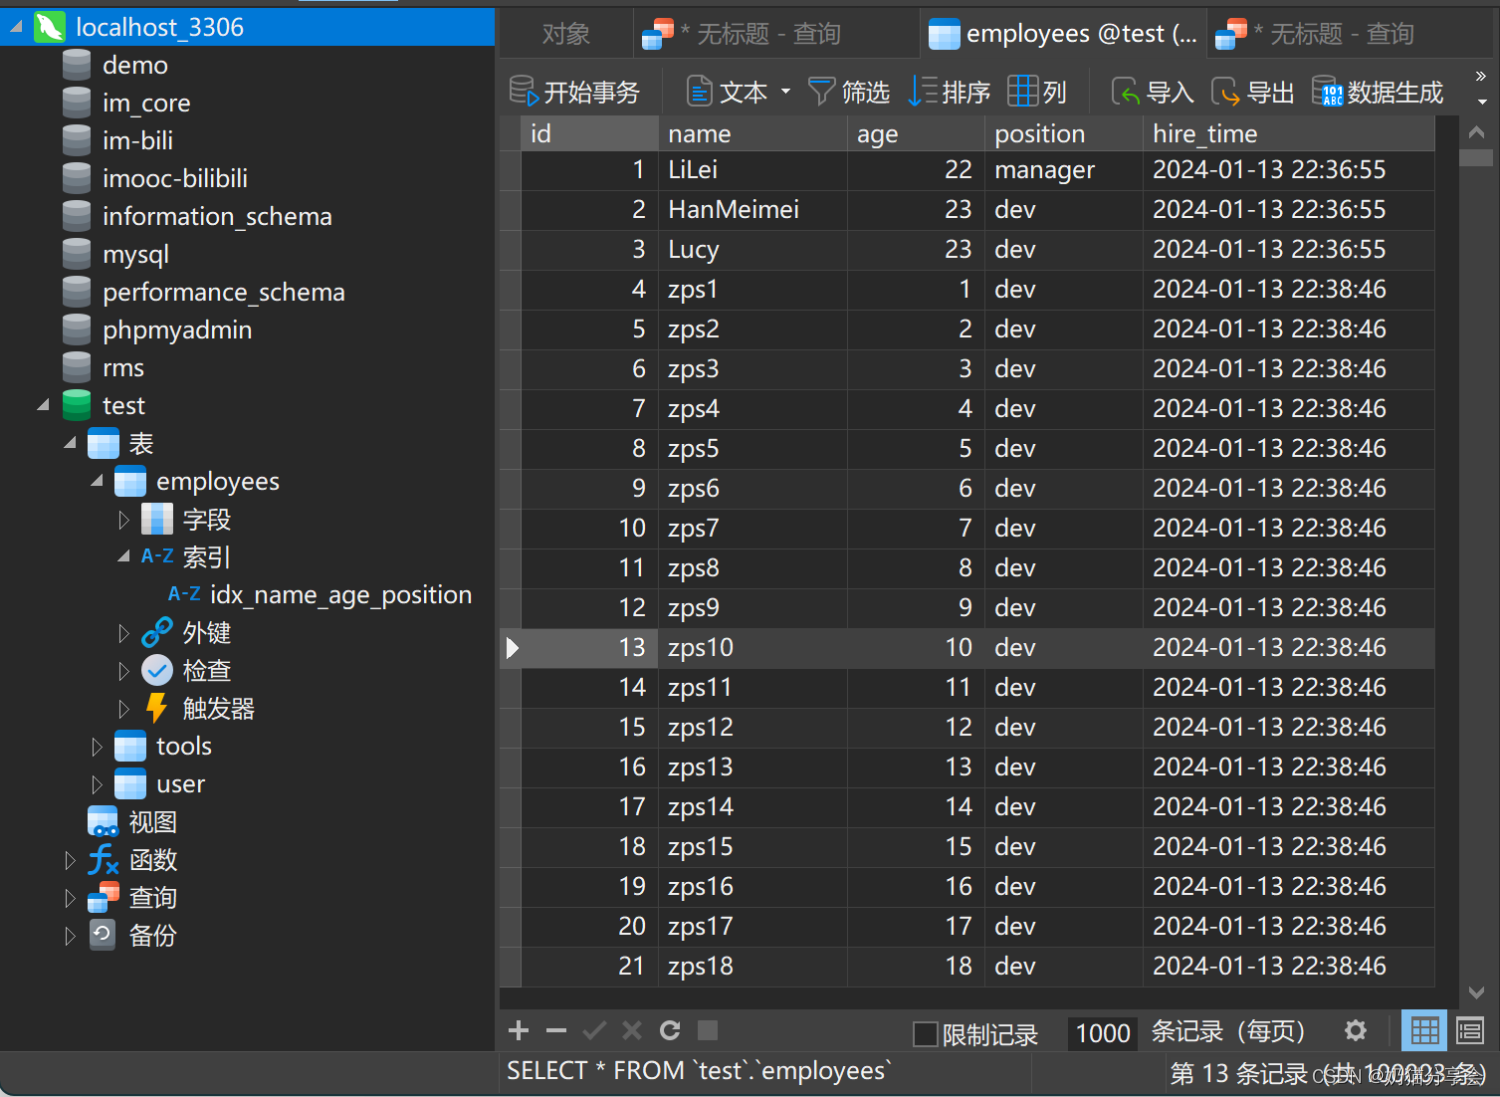Click the scroll-down arrow of the grid

coord(1476,992)
